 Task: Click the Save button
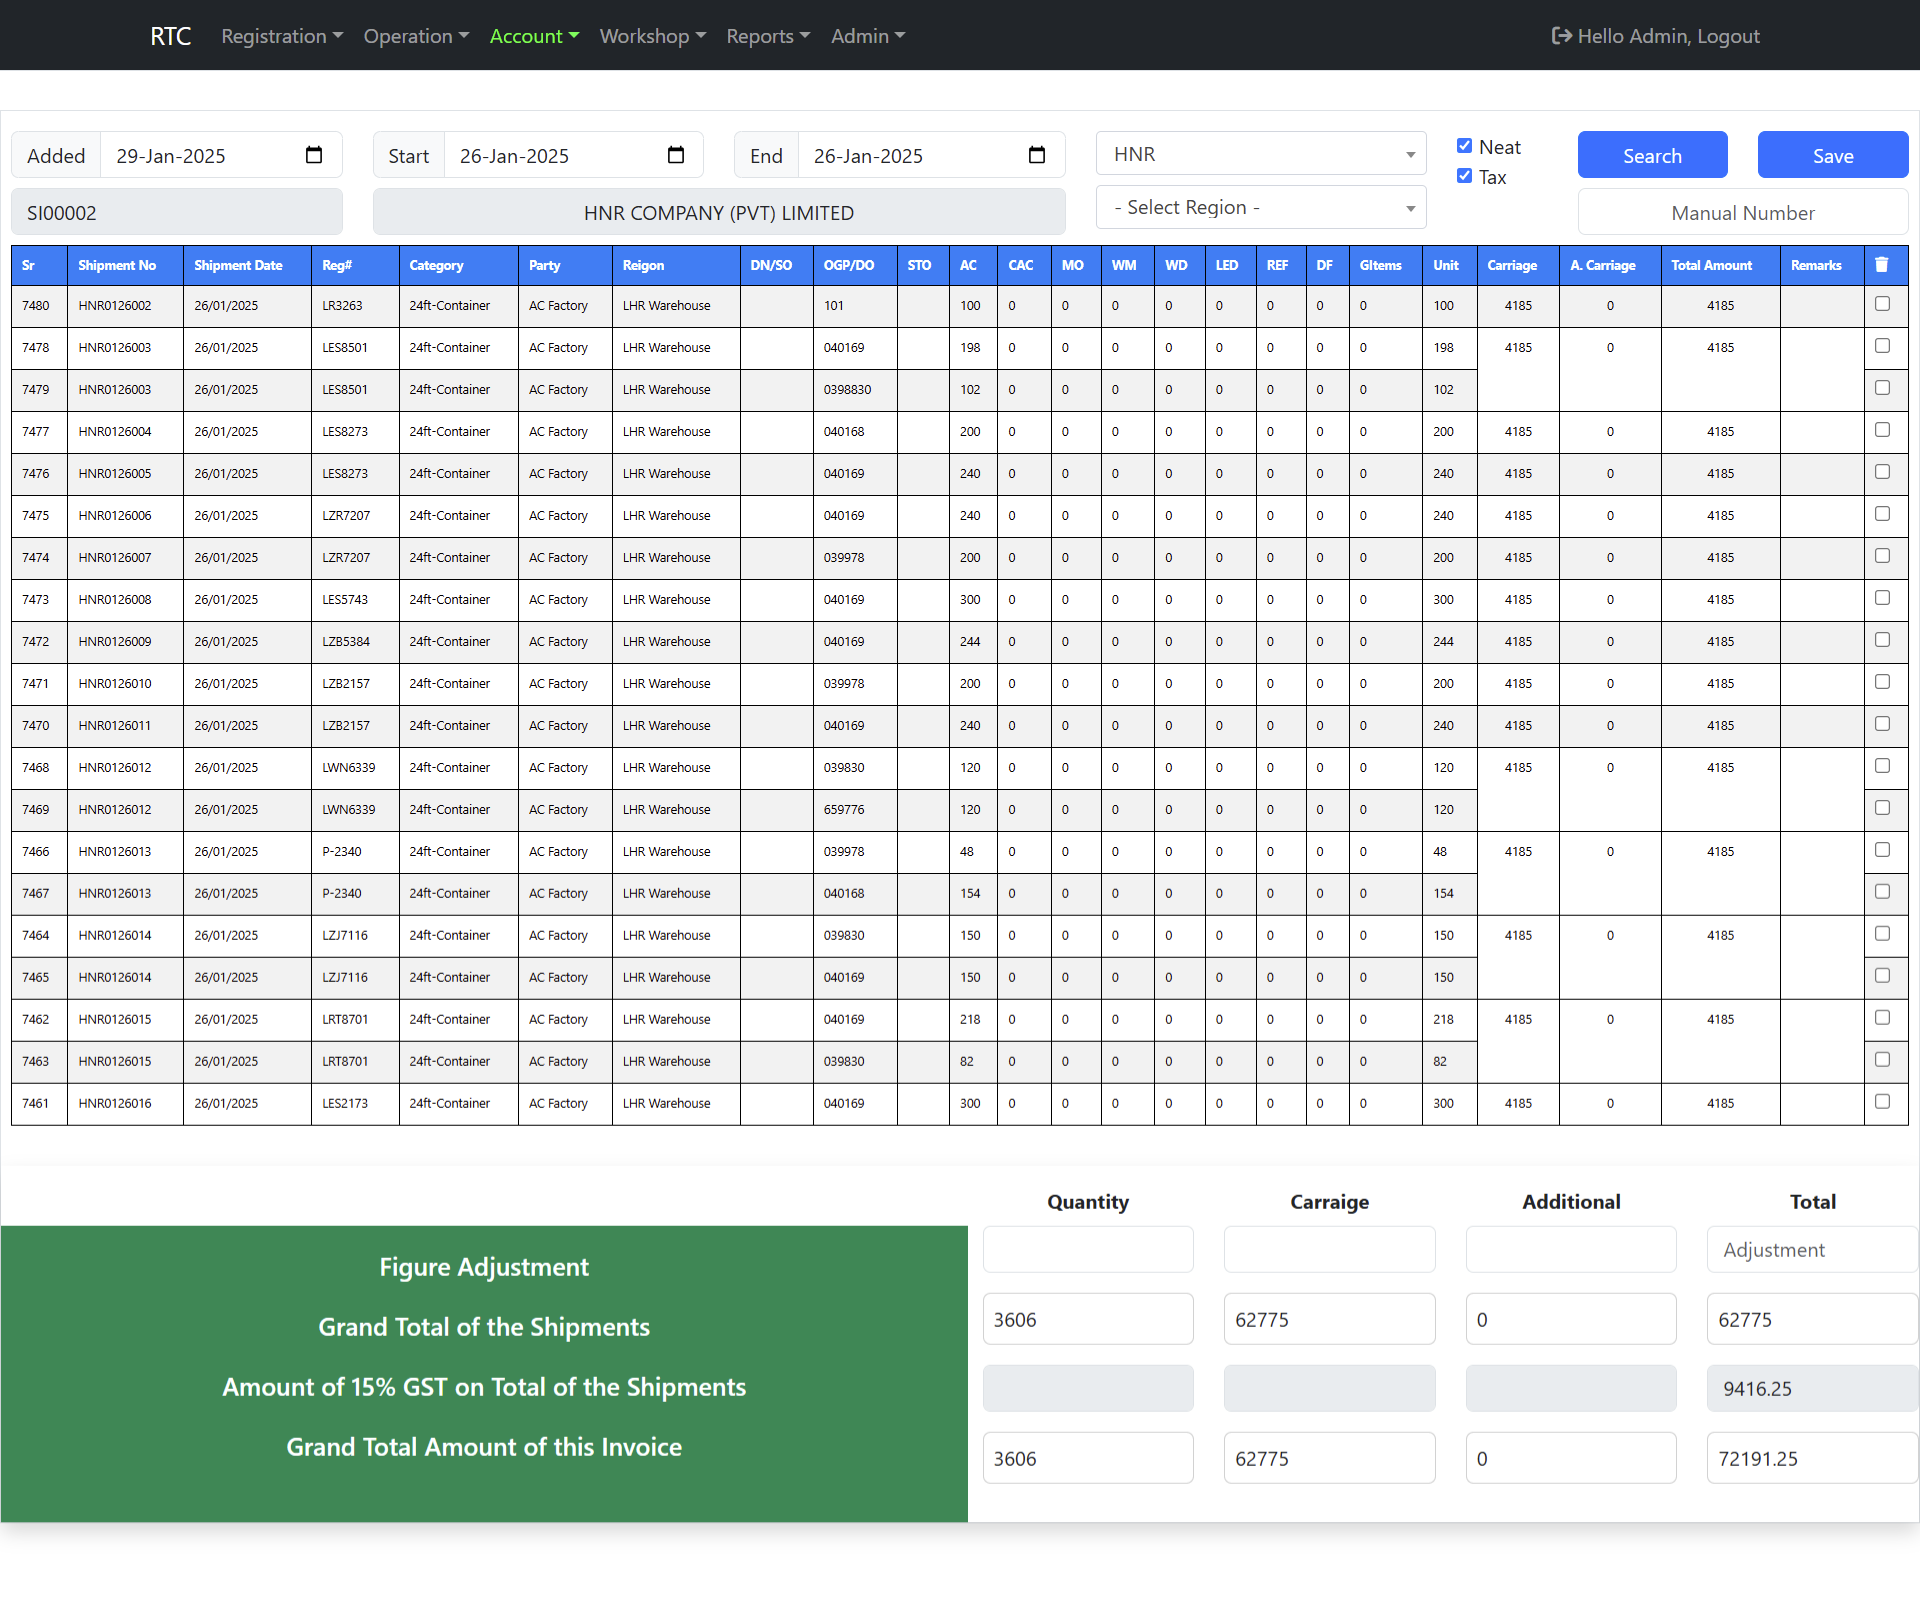pos(1832,155)
